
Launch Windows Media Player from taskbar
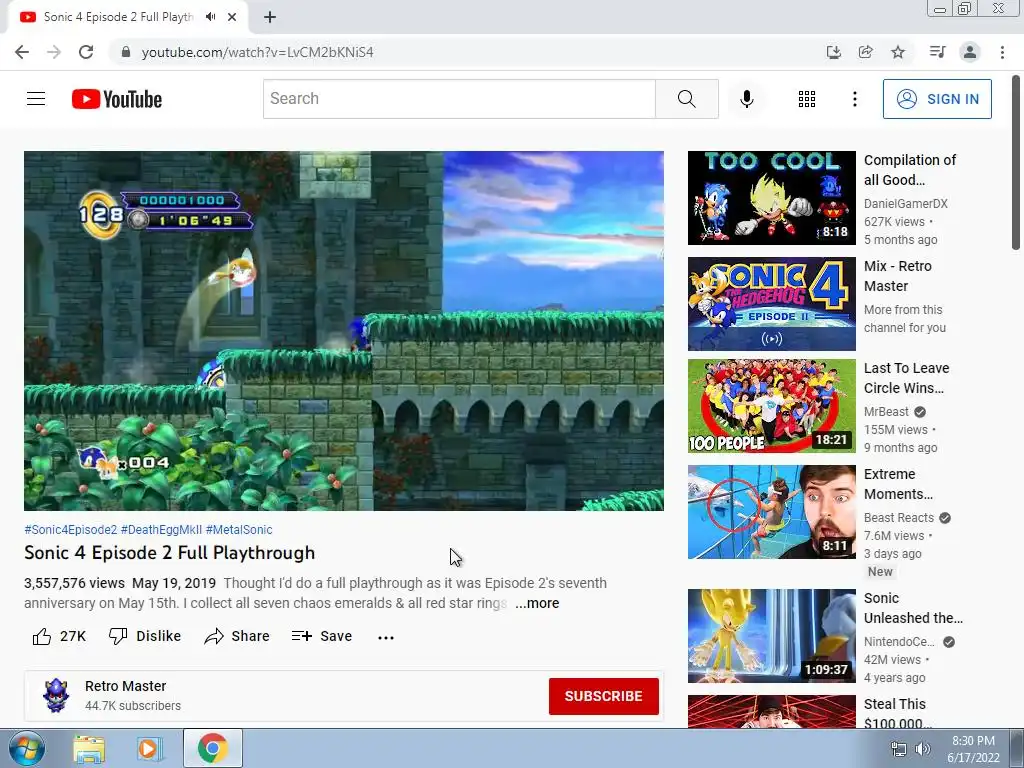(x=148, y=748)
